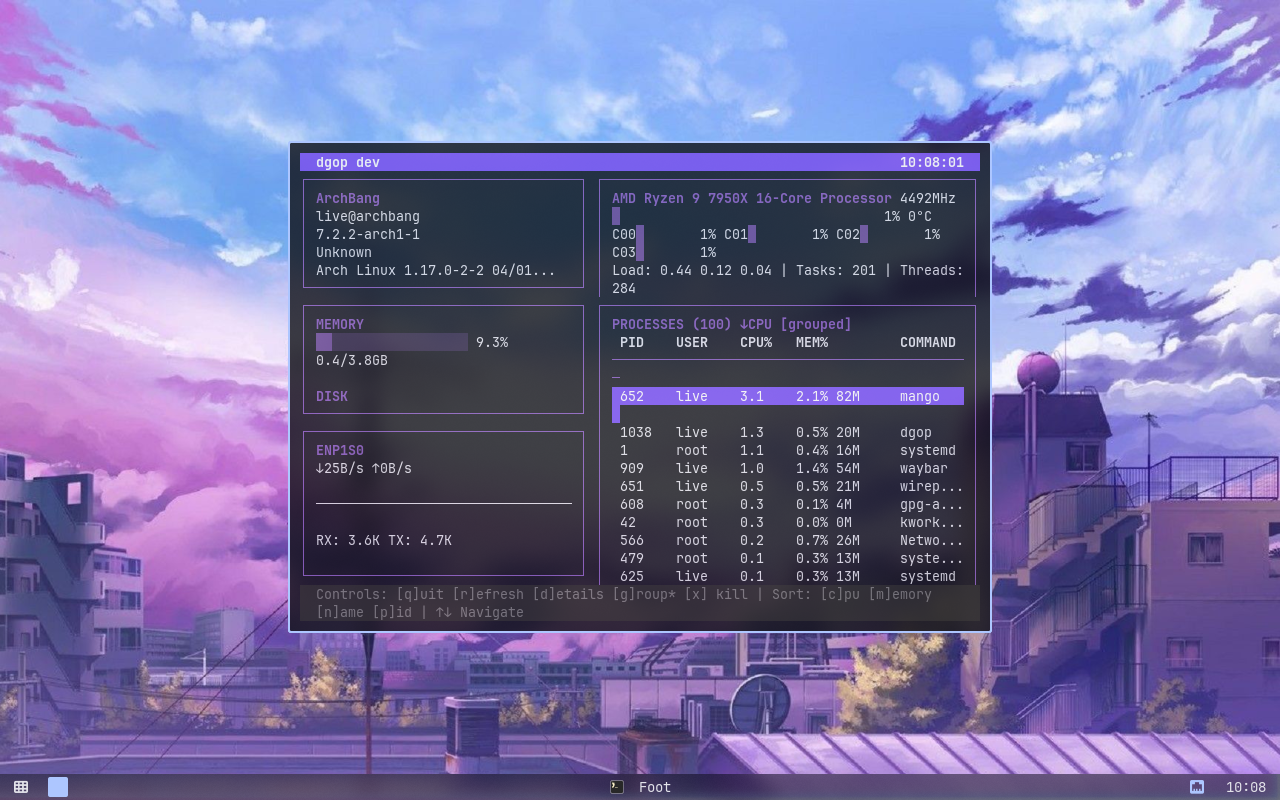The height and width of the screenshot is (800, 1280).
Task: Click the Foot window label in taskbar
Action: coord(655,787)
